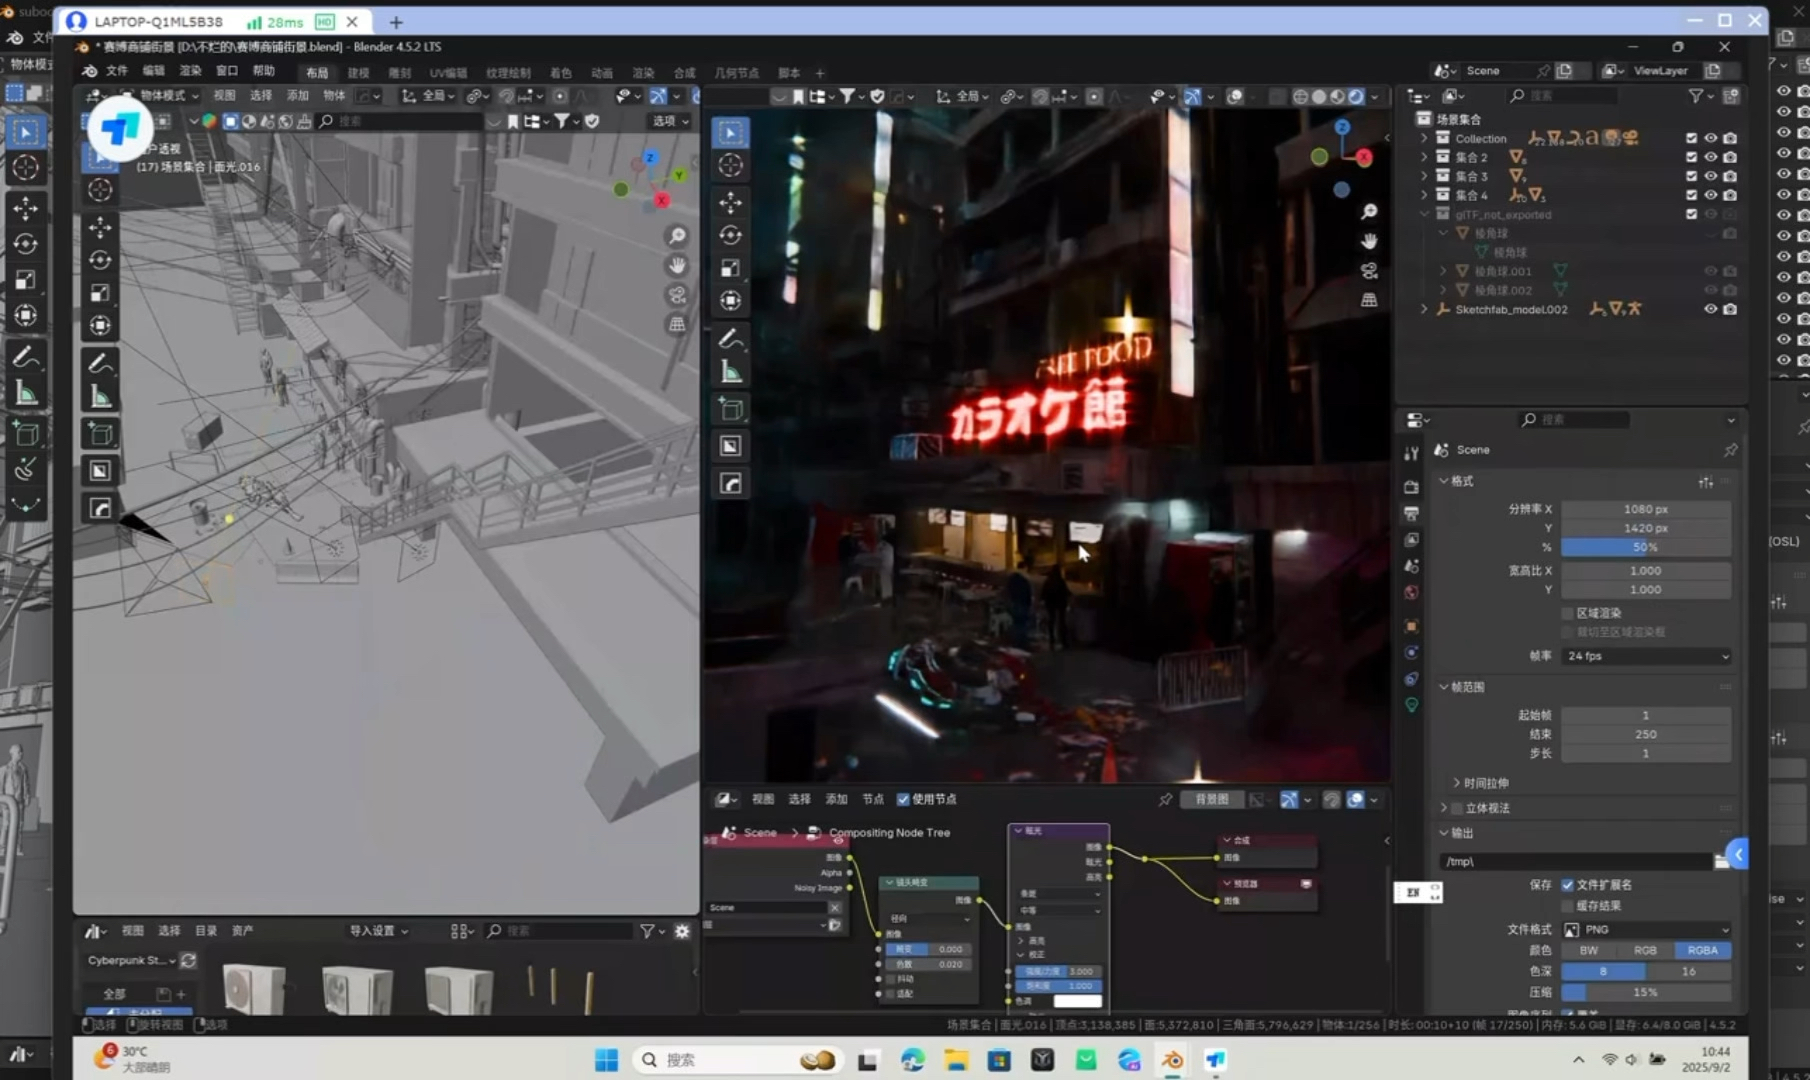Collapse the 格式 format panel

click(x=1456, y=481)
